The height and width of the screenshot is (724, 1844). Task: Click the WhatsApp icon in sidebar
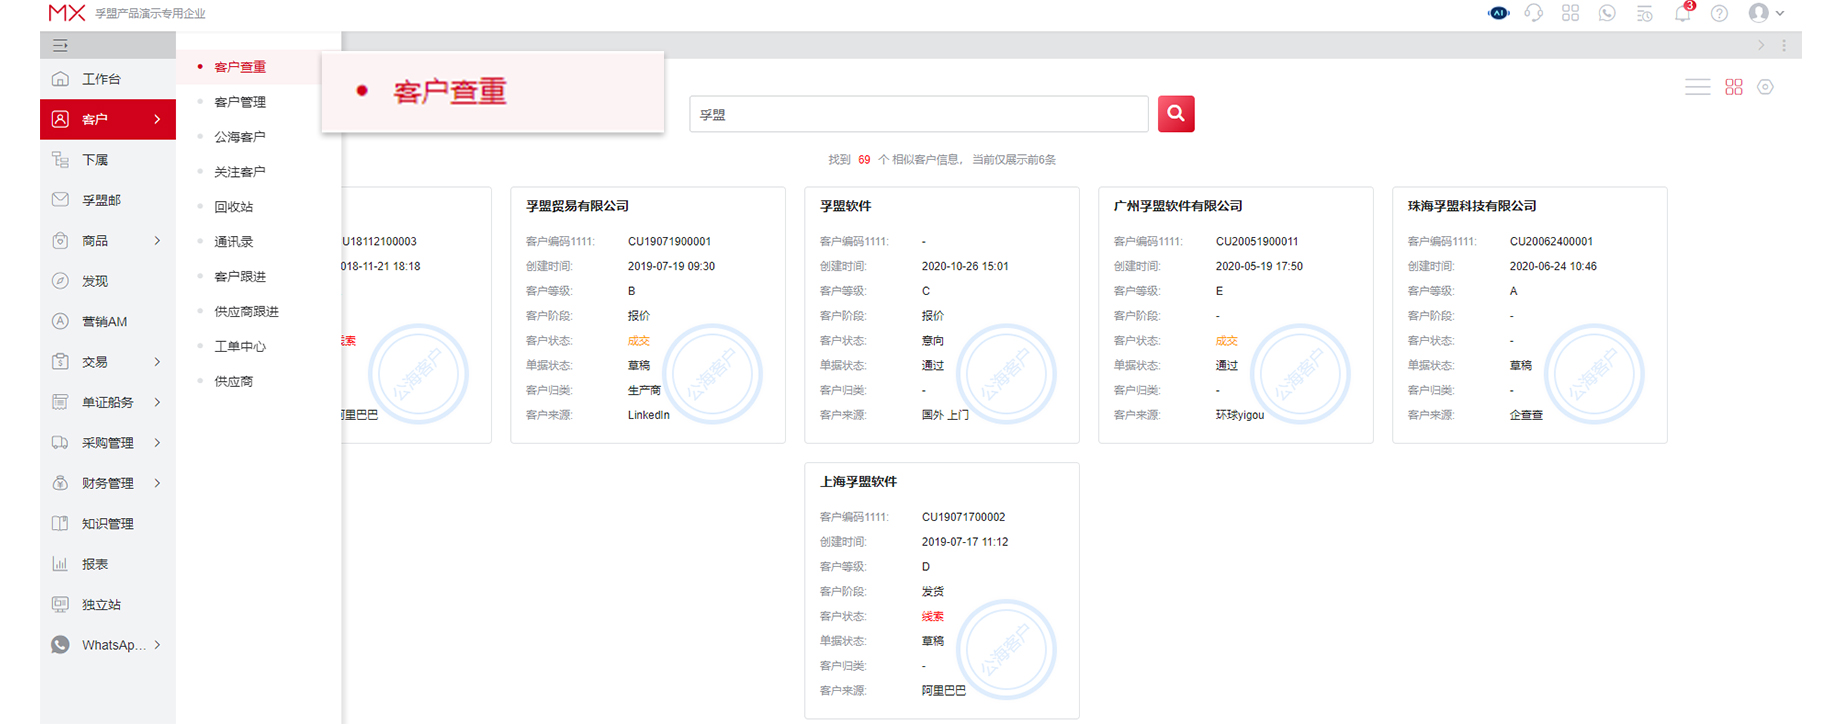pos(60,645)
